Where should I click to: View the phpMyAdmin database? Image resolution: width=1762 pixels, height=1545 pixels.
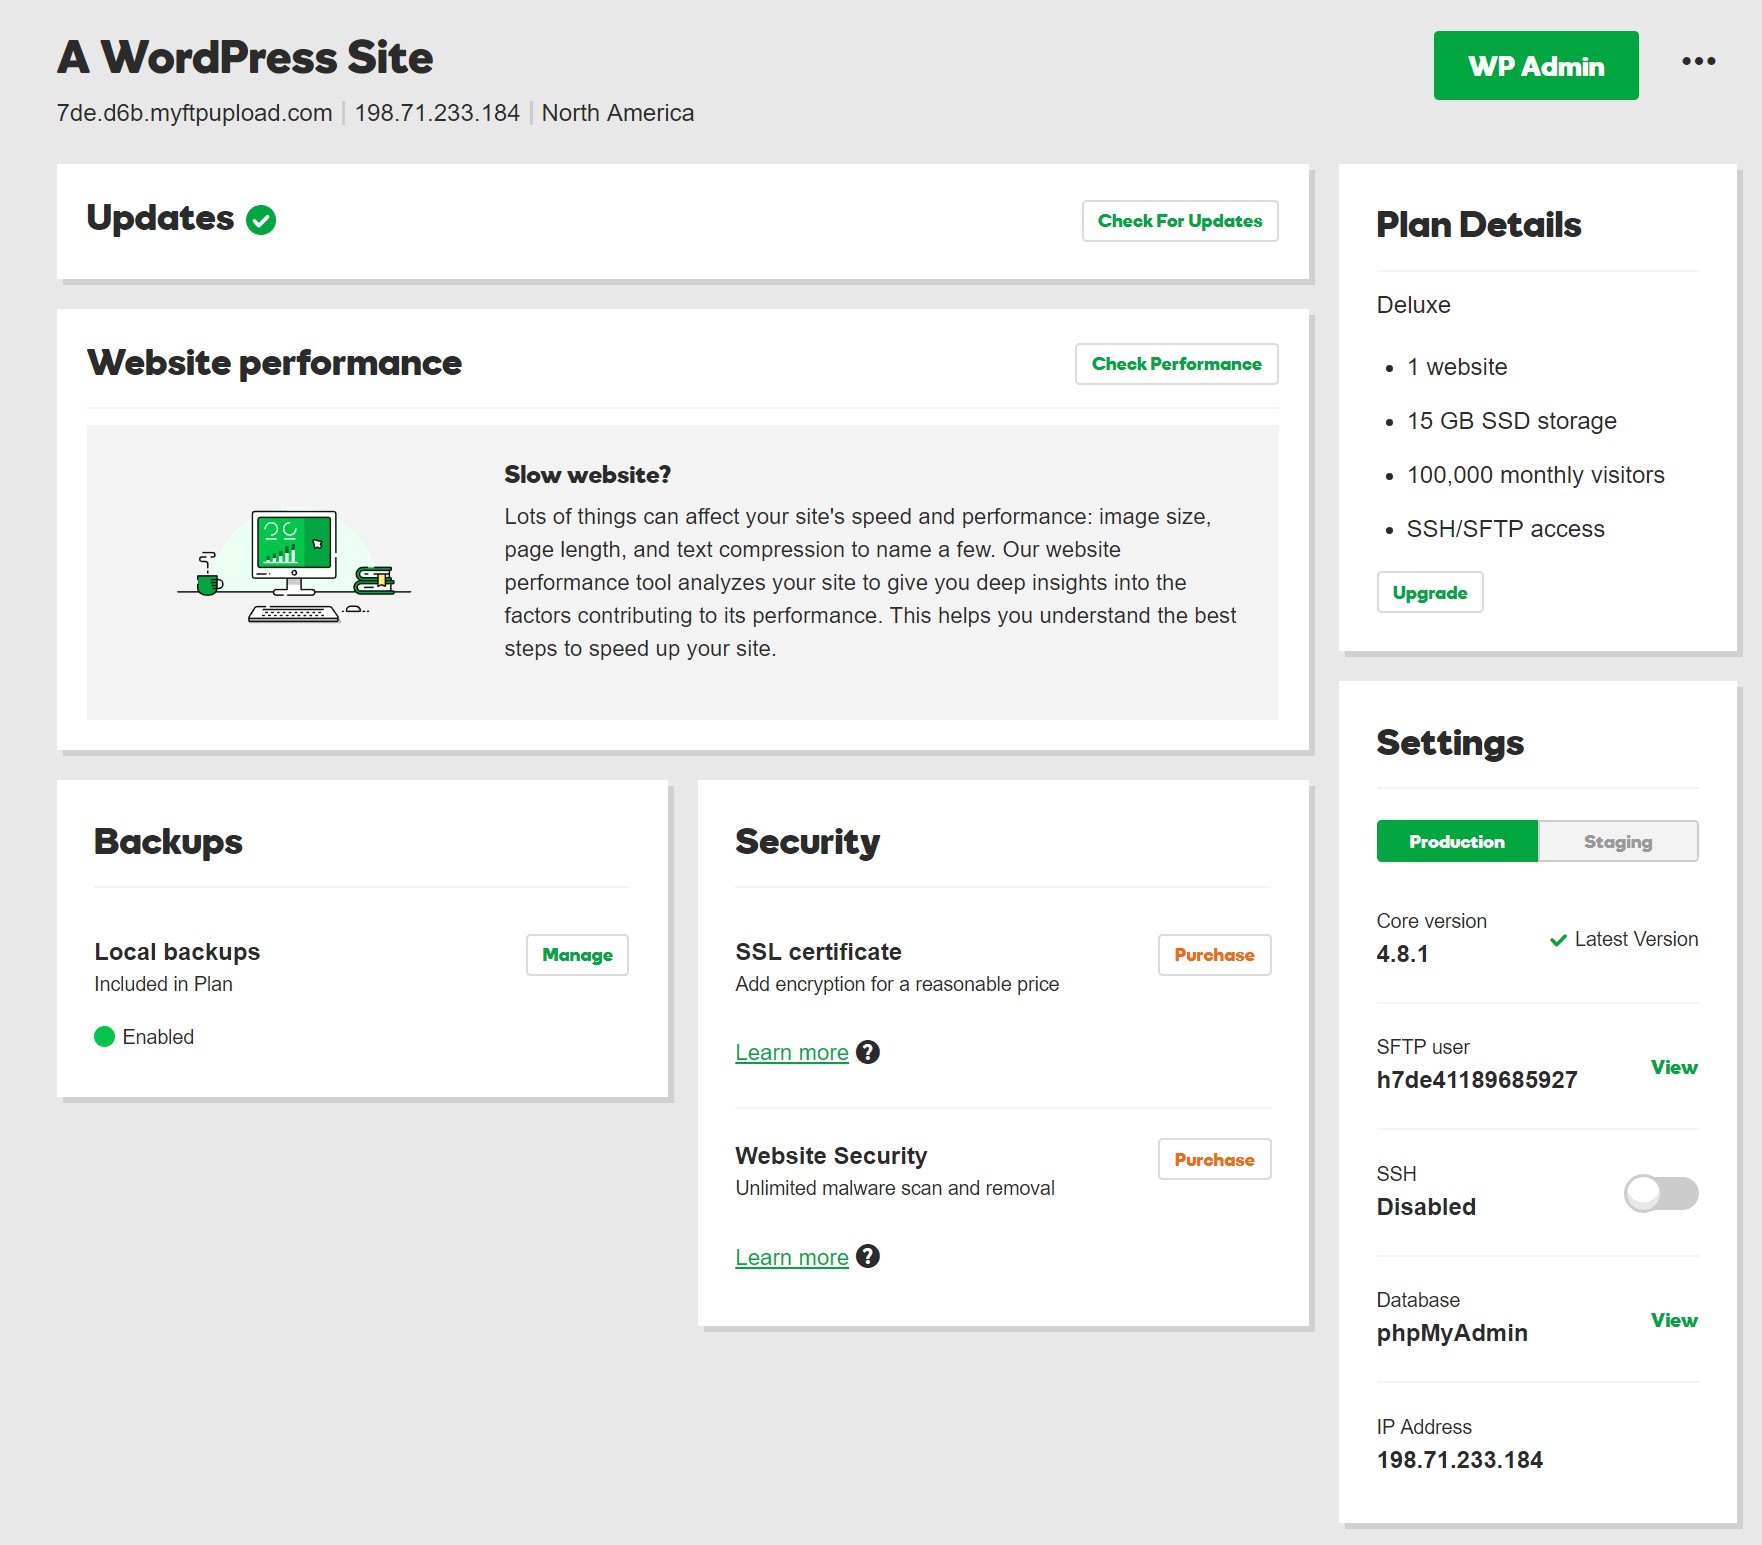(1674, 1320)
